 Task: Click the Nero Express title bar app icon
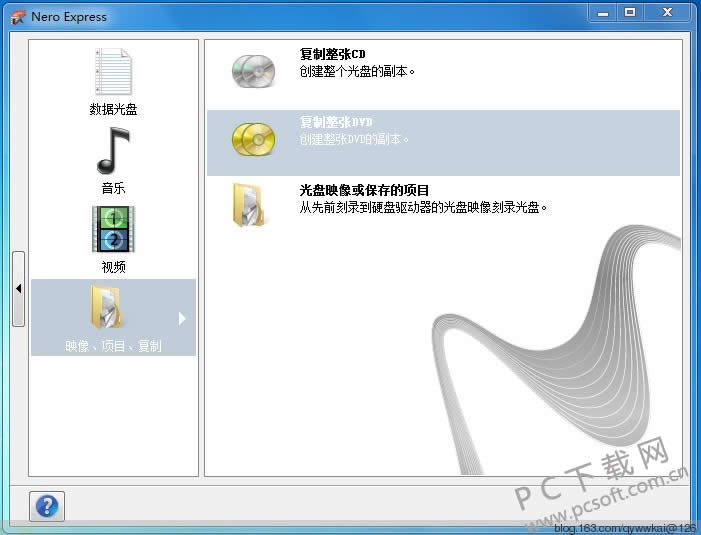click(x=17, y=17)
